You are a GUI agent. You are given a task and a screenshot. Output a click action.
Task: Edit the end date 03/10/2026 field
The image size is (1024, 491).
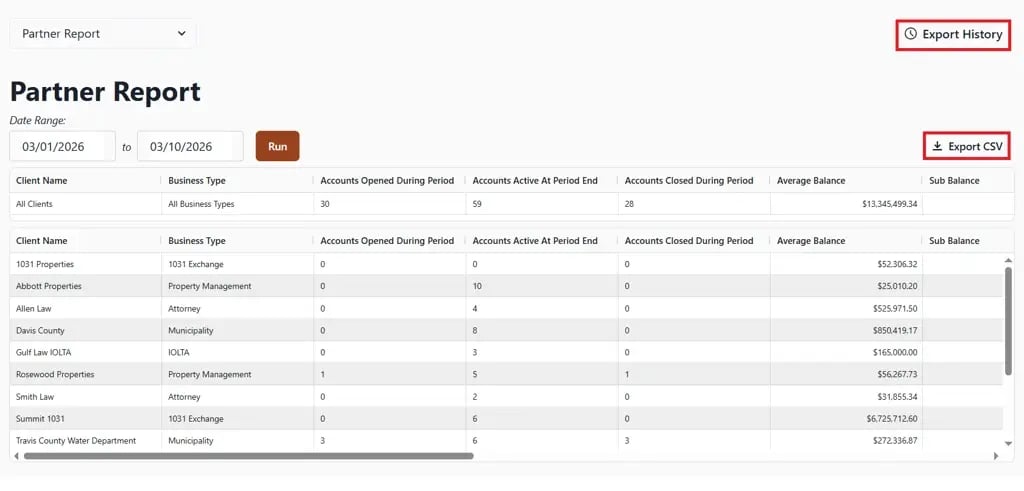pyautogui.click(x=190, y=146)
